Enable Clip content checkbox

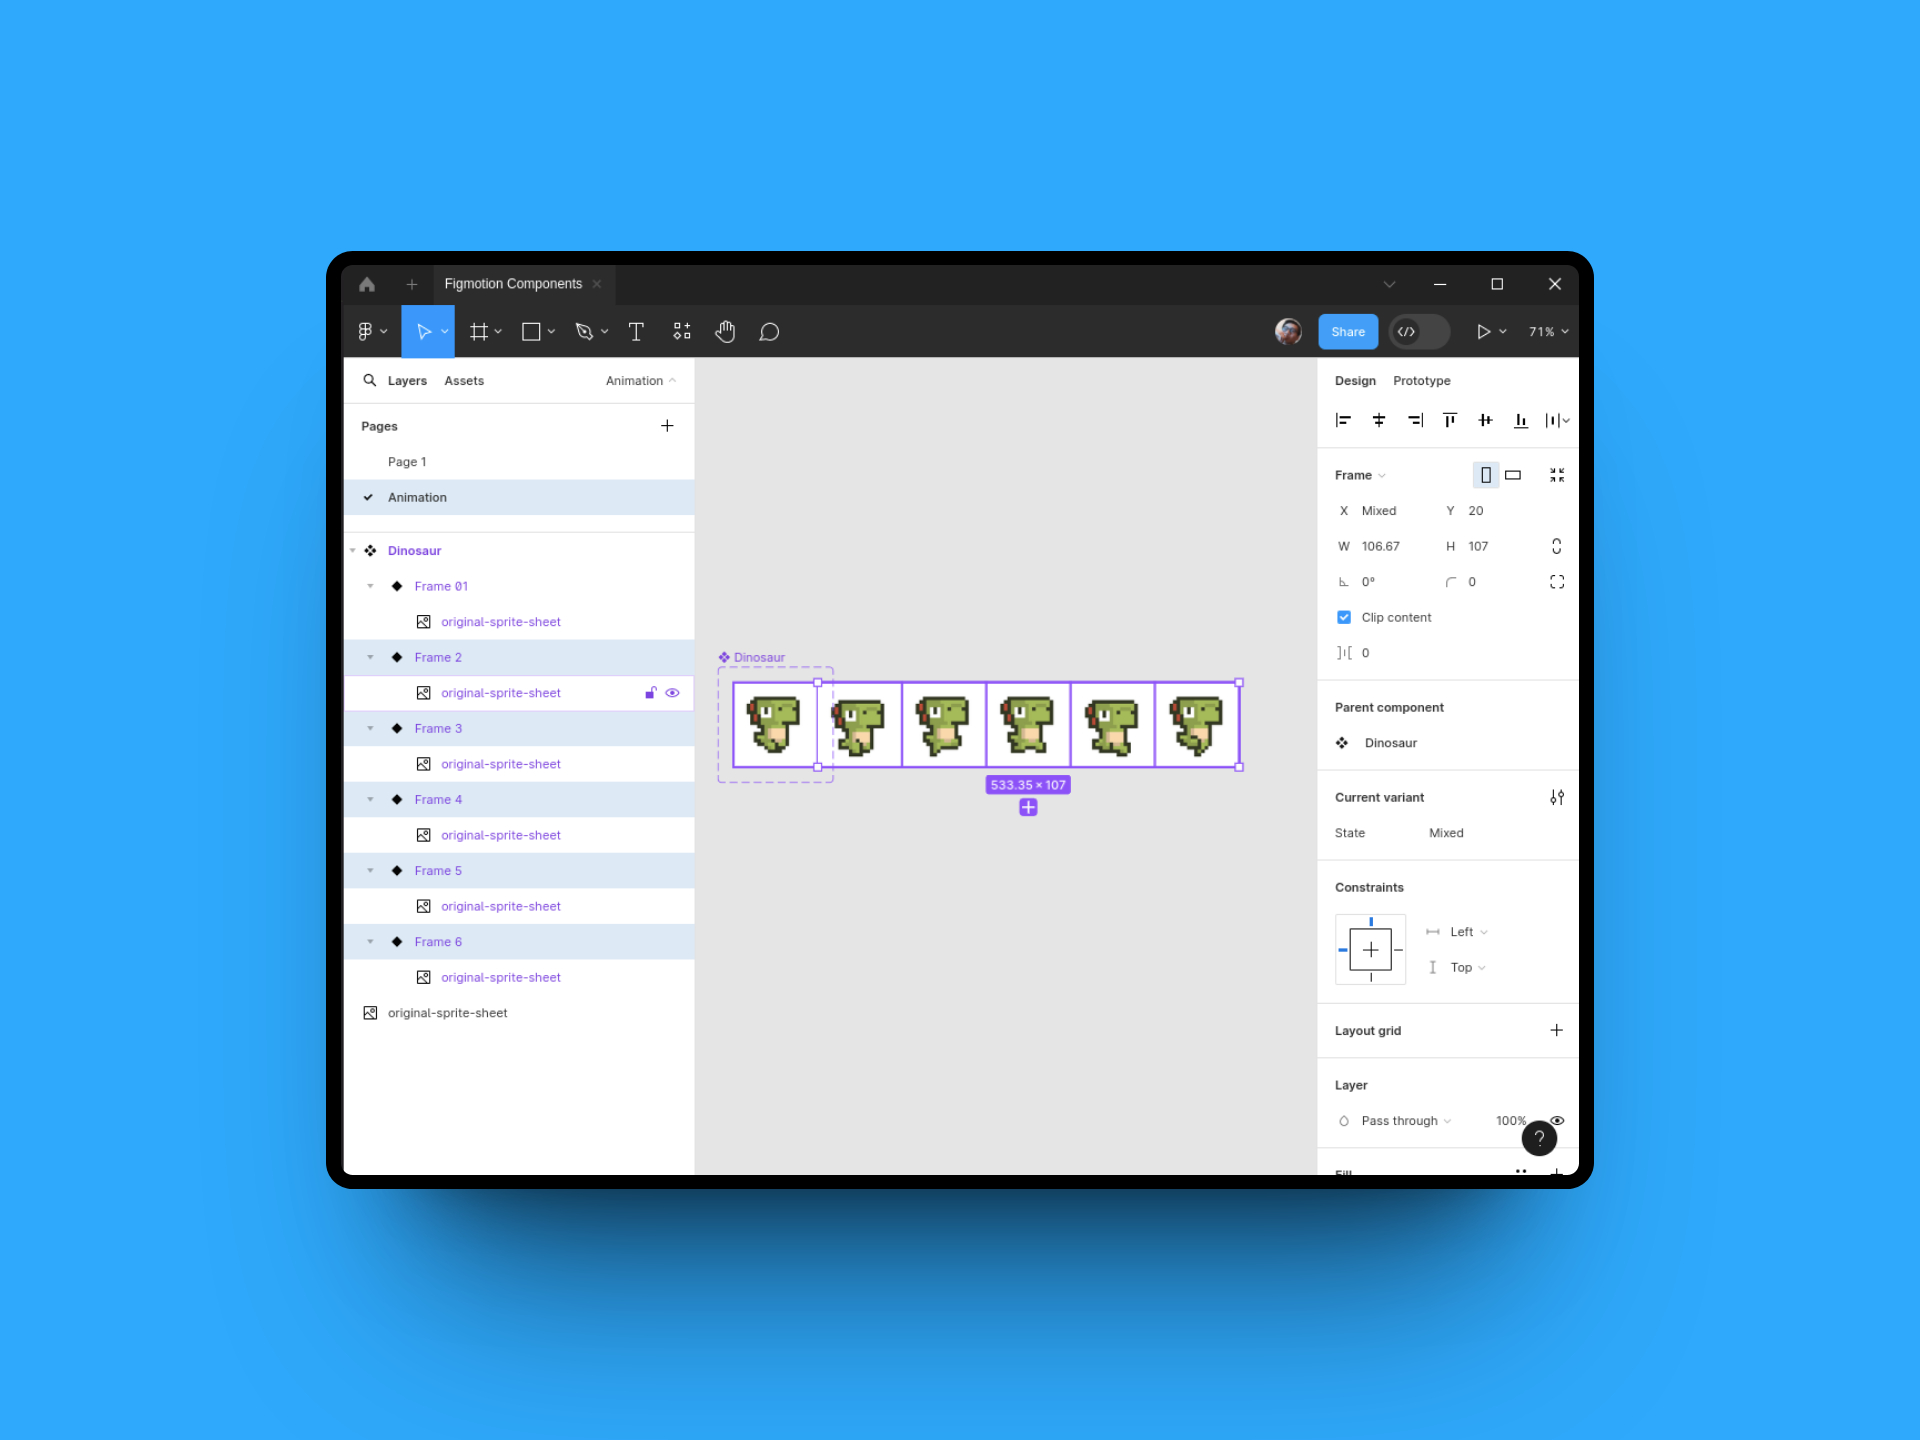click(1344, 617)
